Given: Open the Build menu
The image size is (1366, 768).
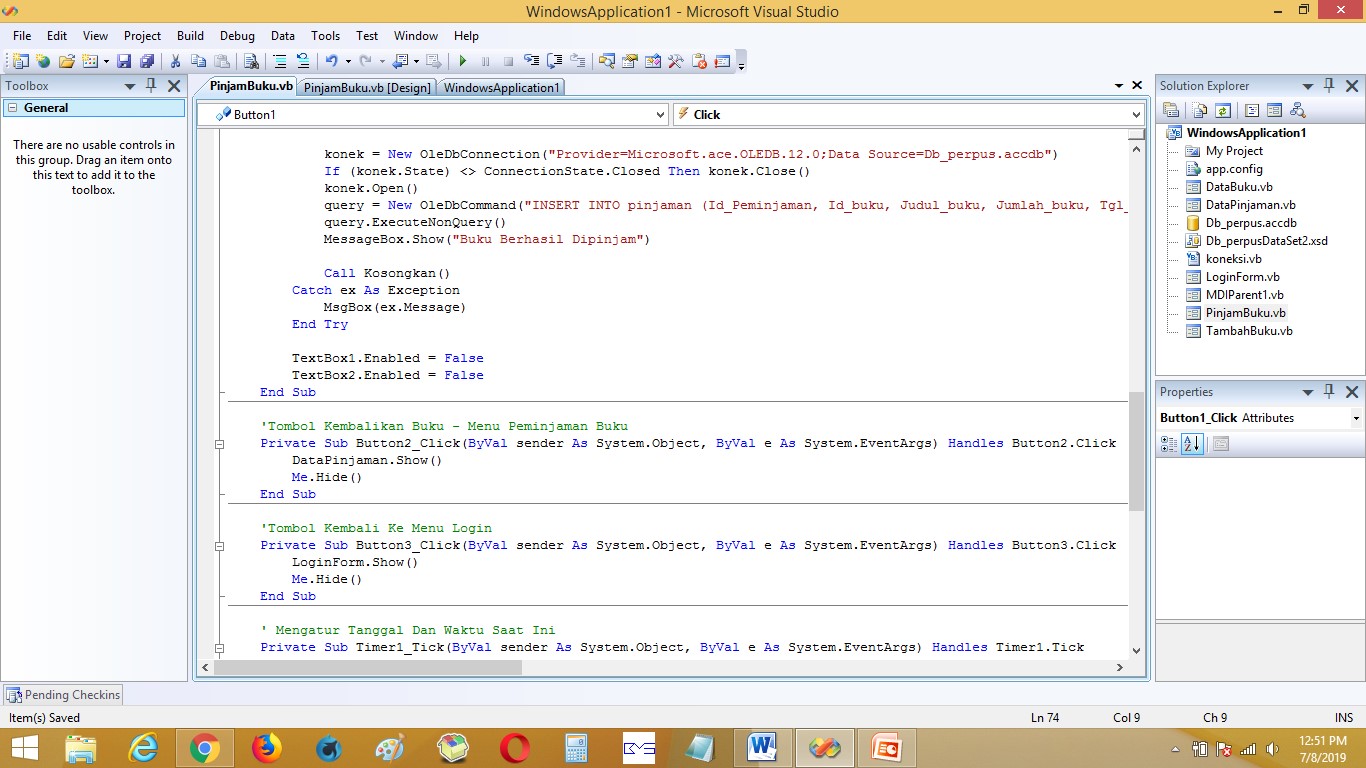Looking at the screenshot, I should point(190,35).
